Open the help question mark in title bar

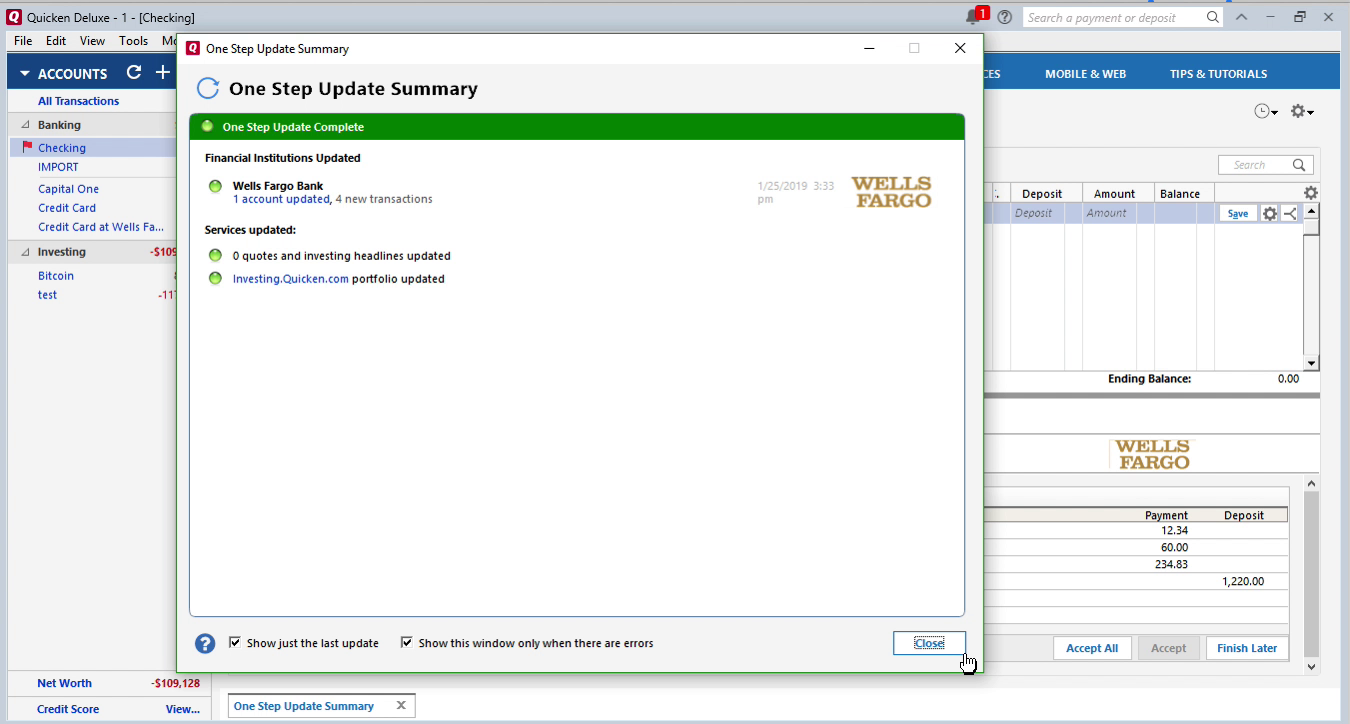[1005, 17]
